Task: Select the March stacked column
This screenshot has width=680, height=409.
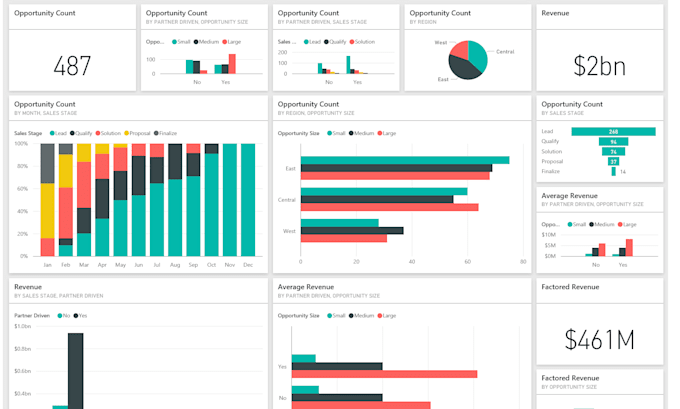Action: point(84,200)
